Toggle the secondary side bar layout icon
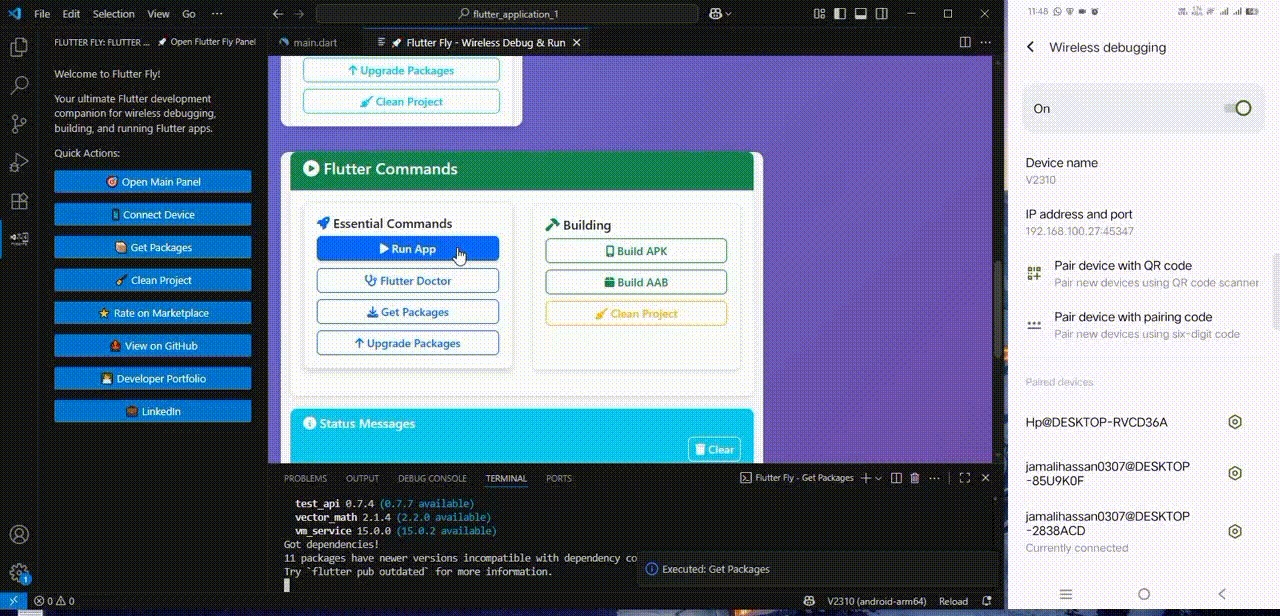Image resolution: width=1280 pixels, height=616 pixels. pyautogui.click(x=880, y=14)
